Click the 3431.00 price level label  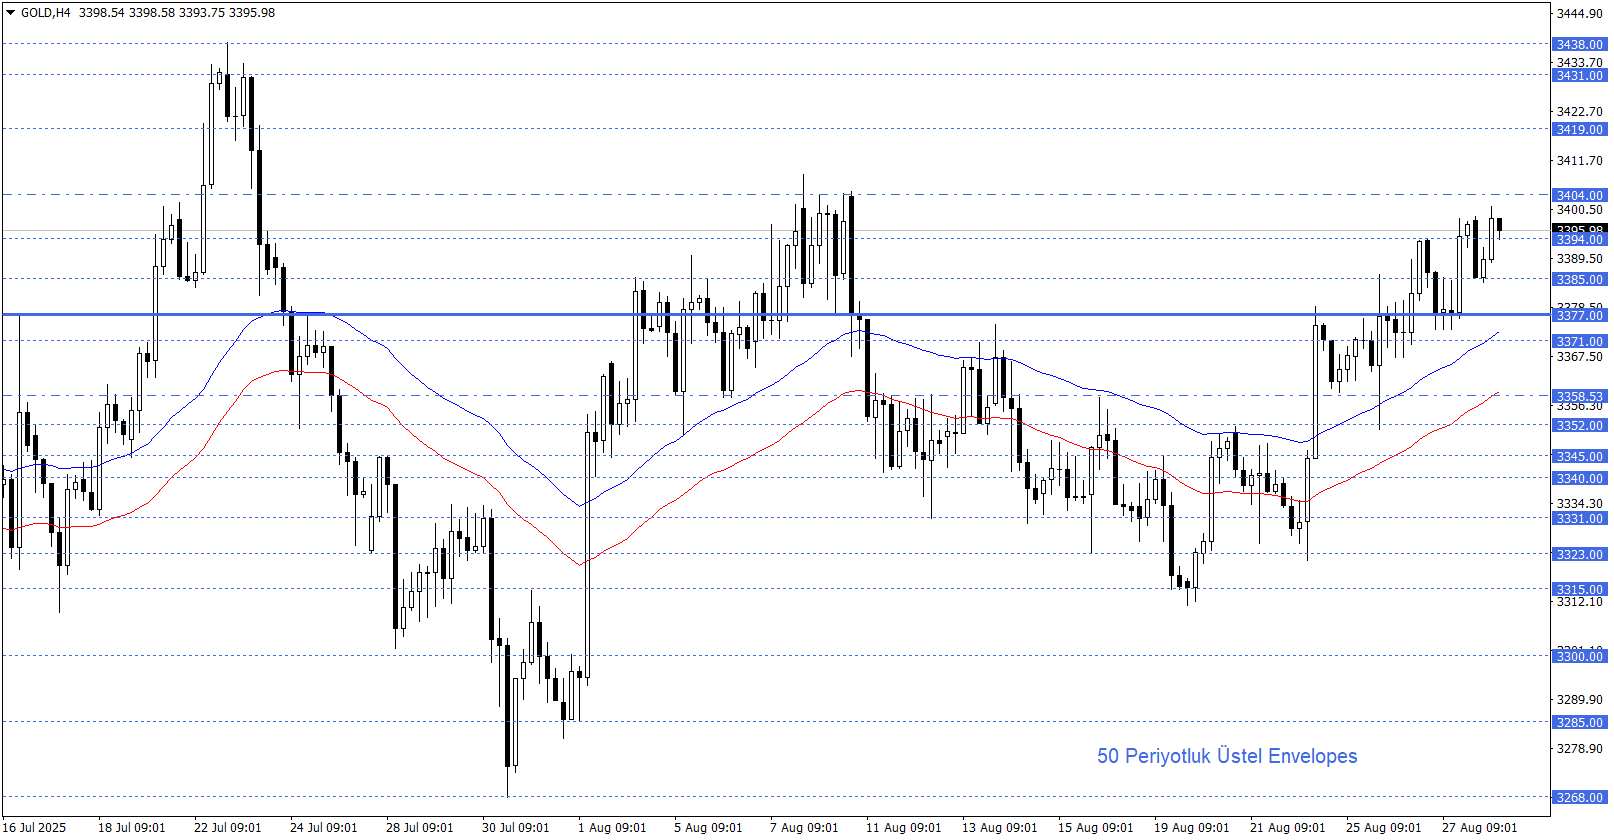1579,75
